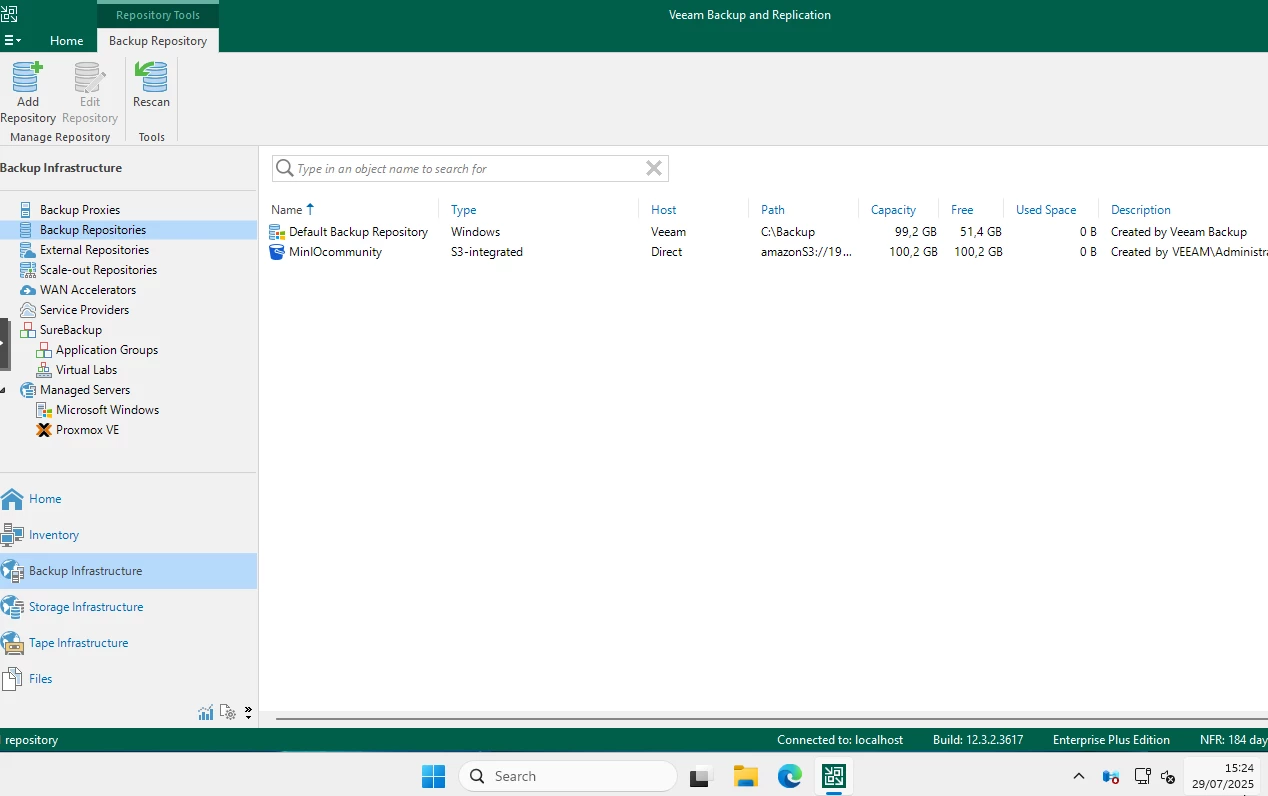Click the Tape Infrastructure icon
1268x796 pixels.
[x=12, y=643]
